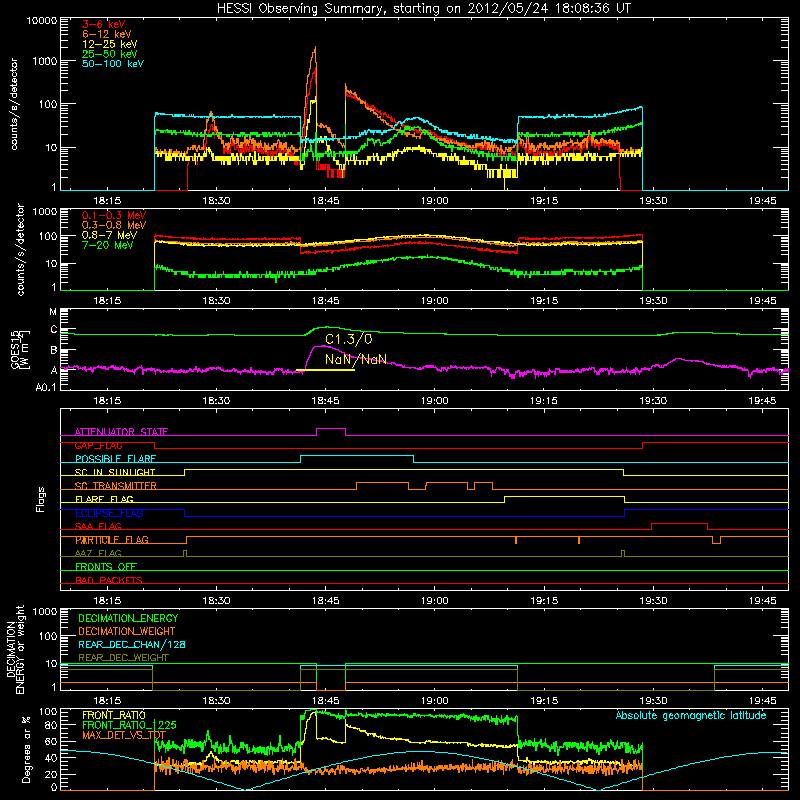The width and height of the screenshot is (800, 800).
Task: Click the FRONT_RATIO legend label
Action: pos(114,715)
